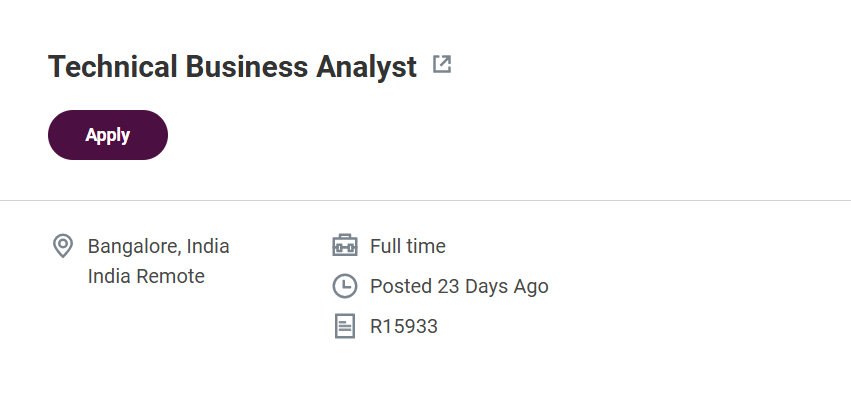Click the horizontal divider below Apply
This screenshot has width=851, height=404.
coord(425,200)
